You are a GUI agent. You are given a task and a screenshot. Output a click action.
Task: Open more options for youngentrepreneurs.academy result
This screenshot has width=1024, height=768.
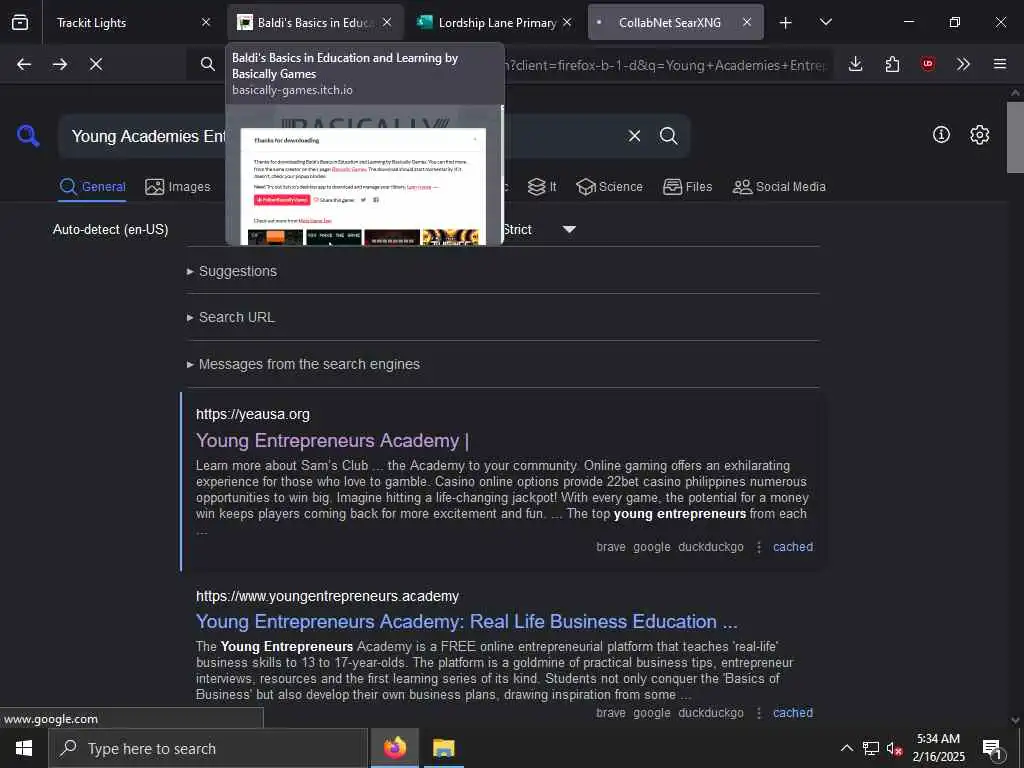pyautogui.click(x=759, y=713)
